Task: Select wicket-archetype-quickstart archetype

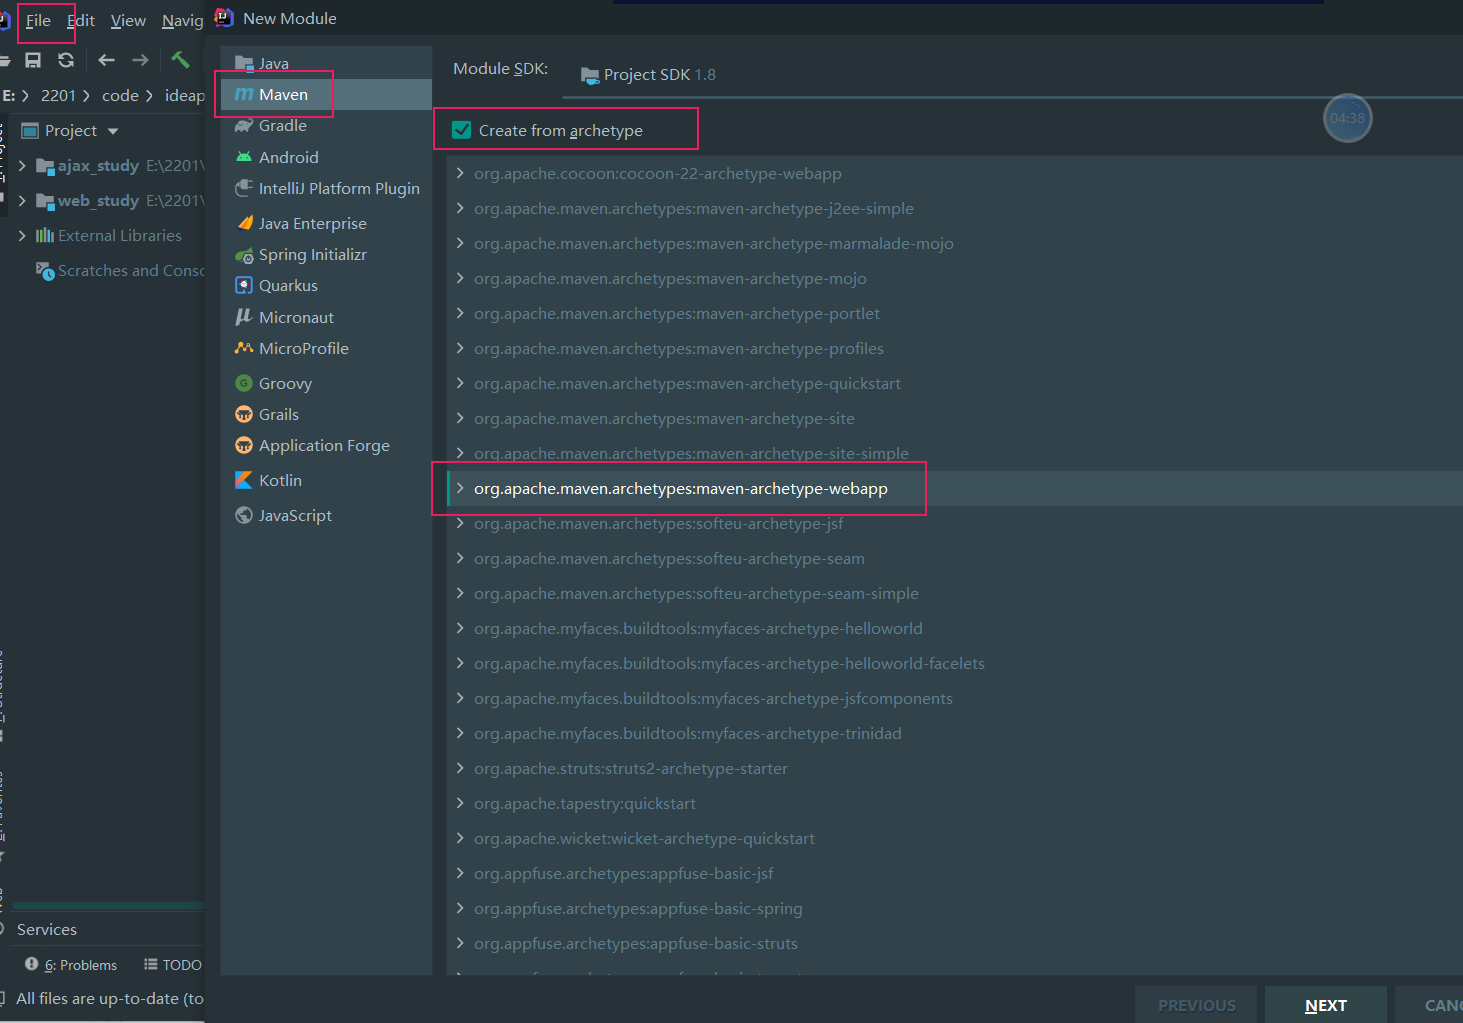Action: tap(644, 838)
